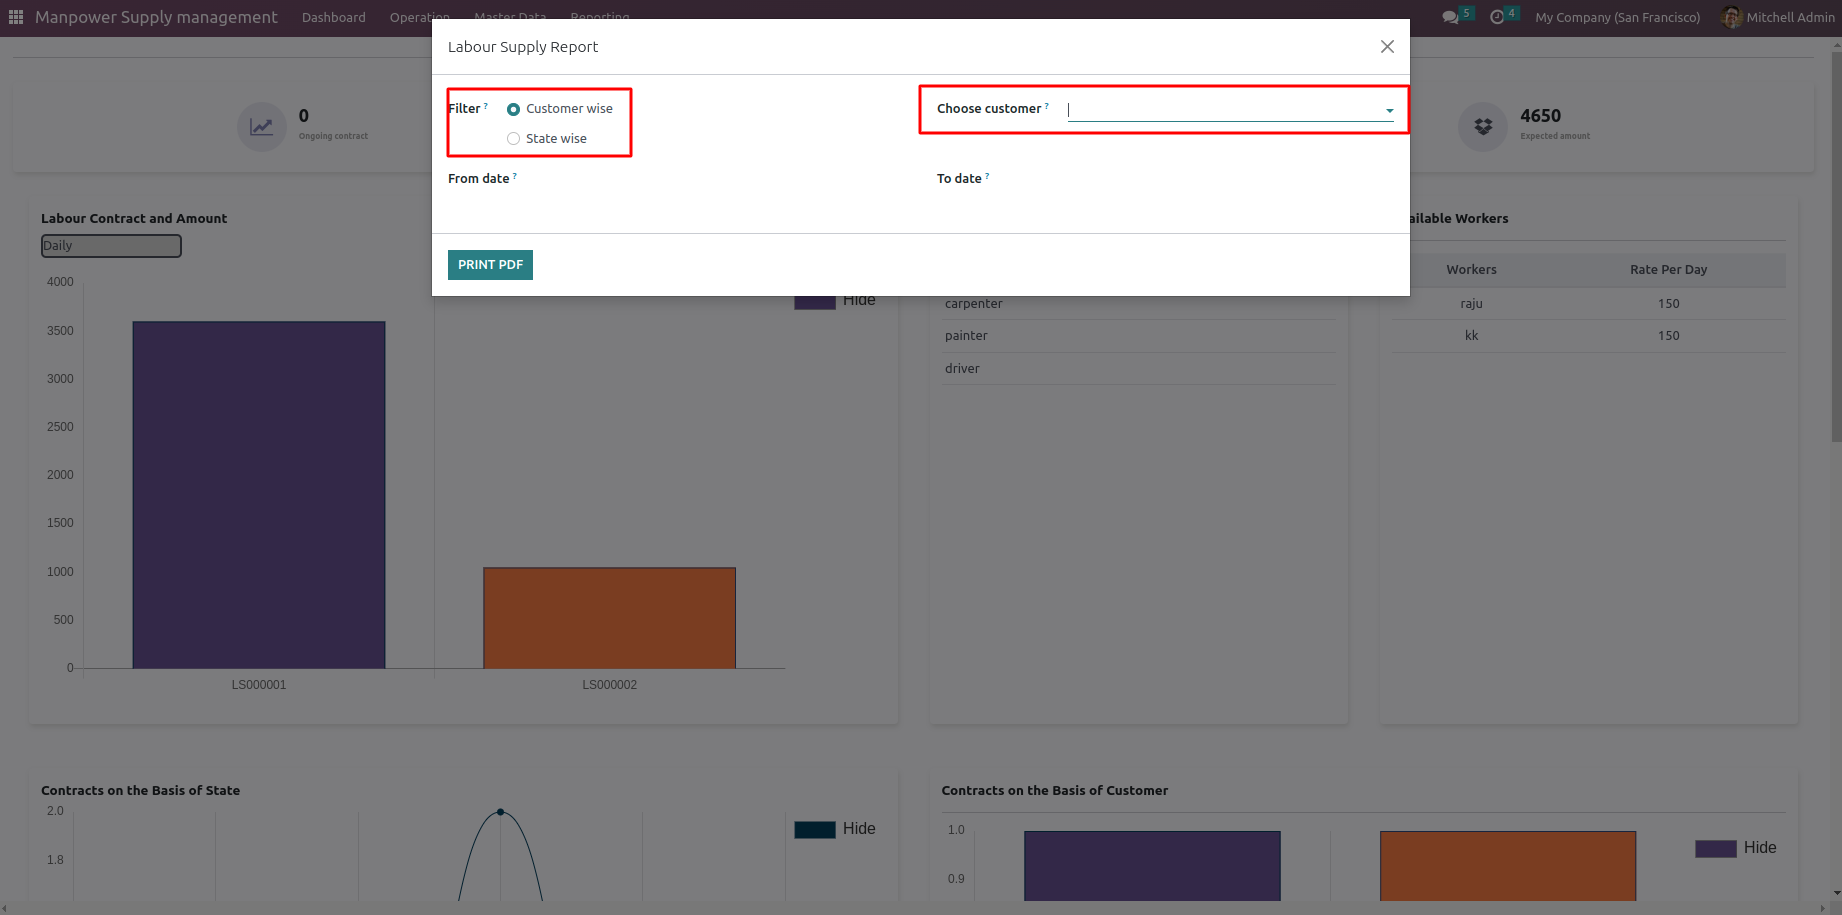Toggle the Contracts by State legend swatch

coord(815,830)
